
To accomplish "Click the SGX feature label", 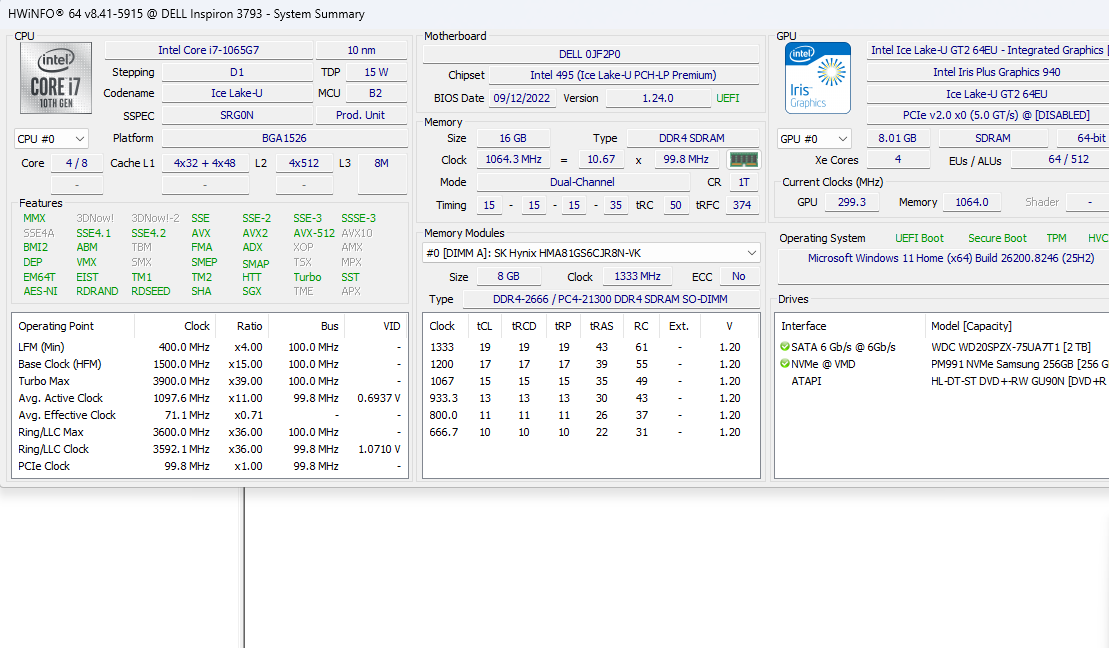I will [252, 291].
